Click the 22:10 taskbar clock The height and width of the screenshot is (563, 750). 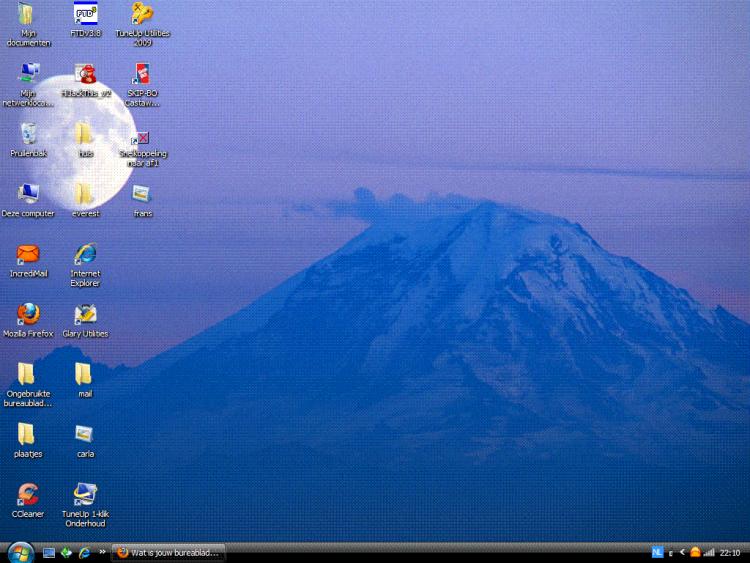[730, 553]
